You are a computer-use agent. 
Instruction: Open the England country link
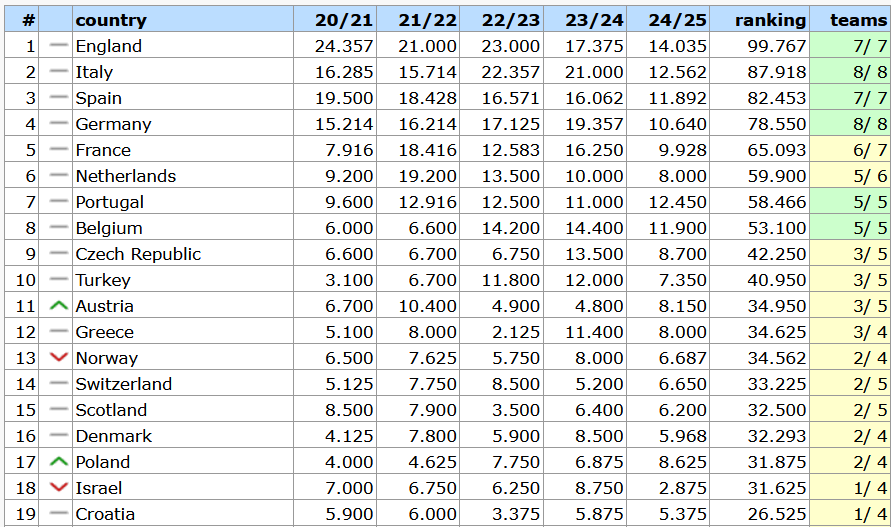(x=109, y=46)
